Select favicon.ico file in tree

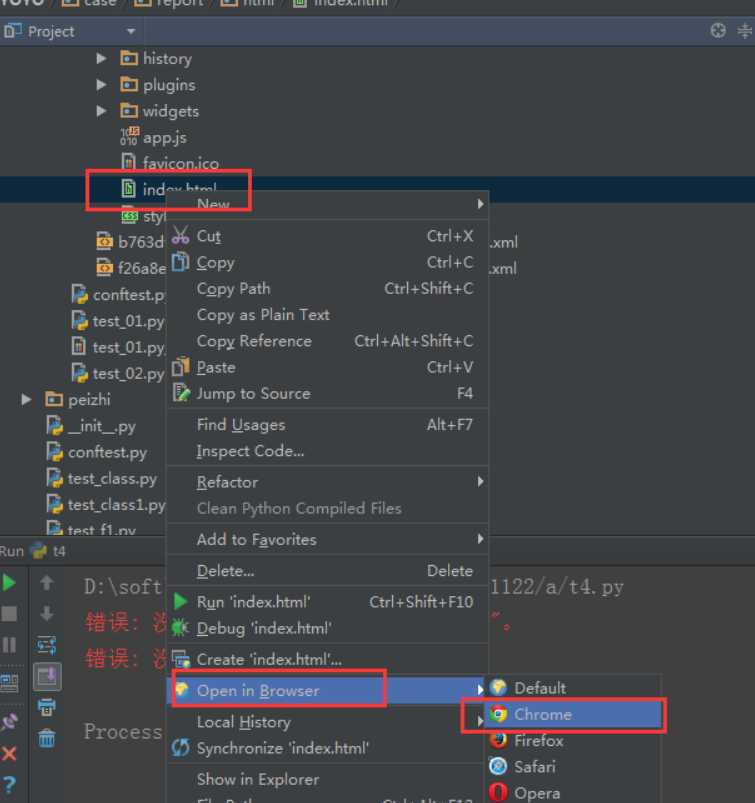(170, 163)
